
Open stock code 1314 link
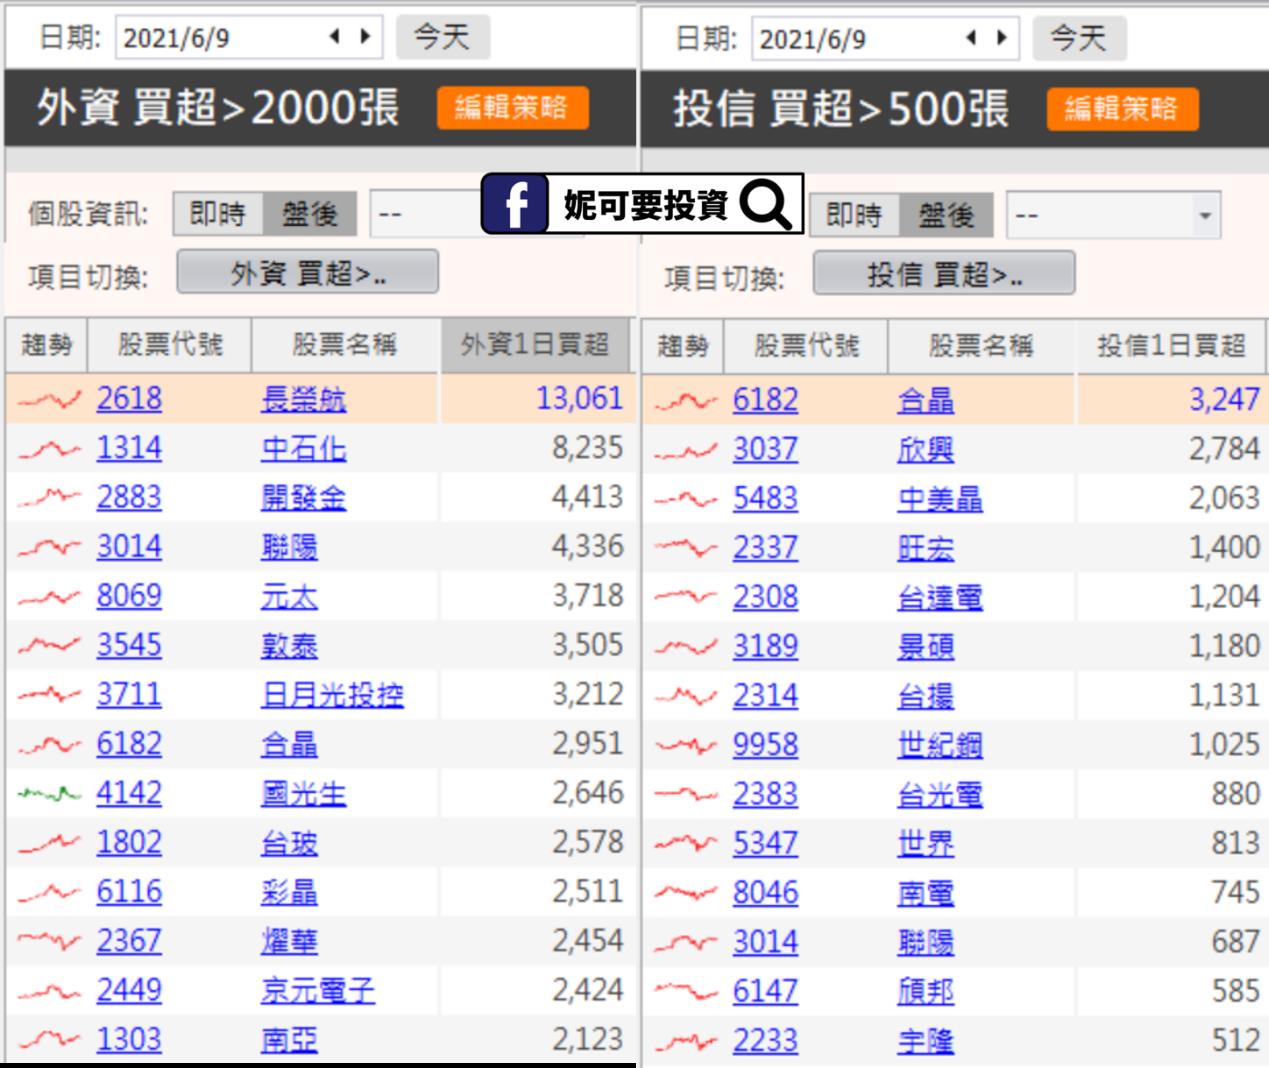click(129, 448)
